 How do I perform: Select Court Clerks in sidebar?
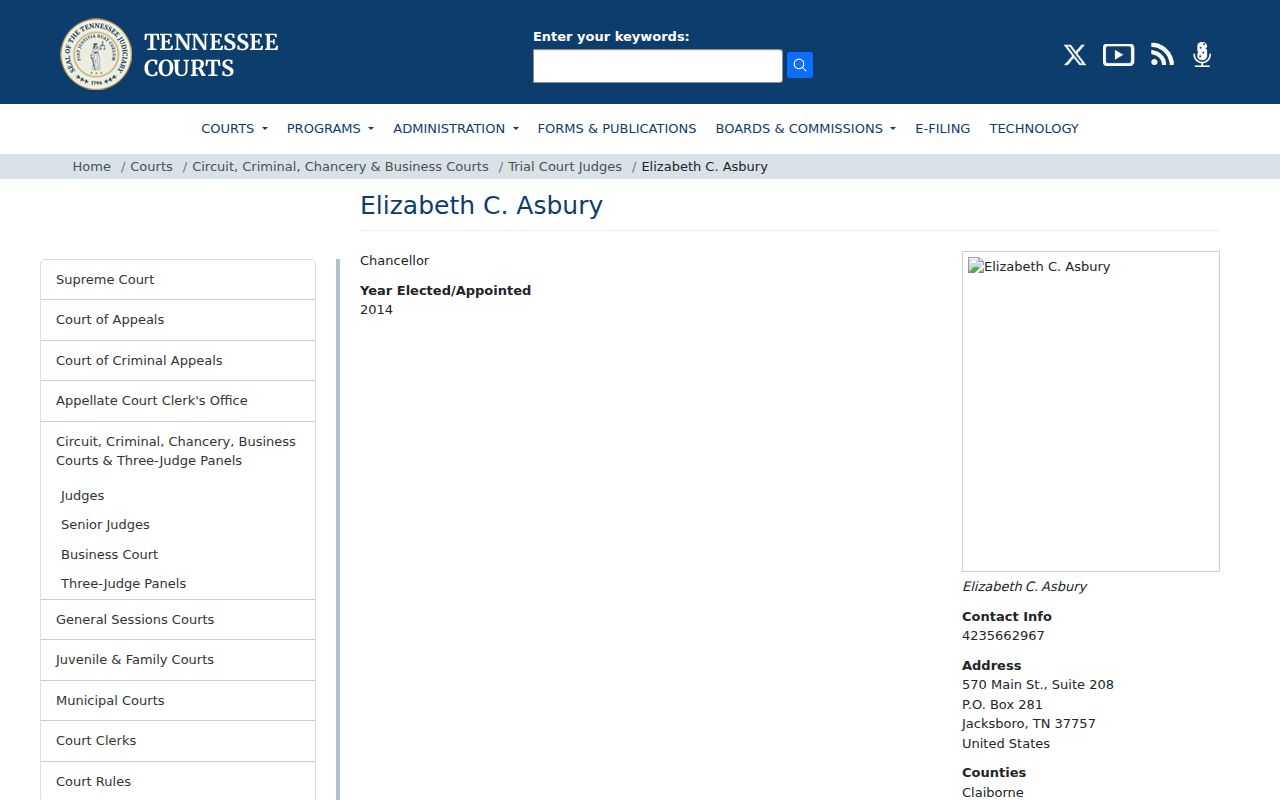[178, 741]
